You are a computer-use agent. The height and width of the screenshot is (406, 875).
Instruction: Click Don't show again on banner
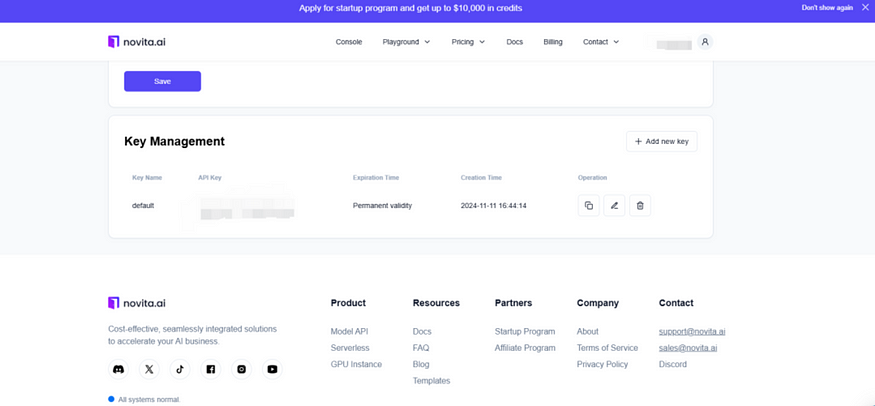[827, 8]
